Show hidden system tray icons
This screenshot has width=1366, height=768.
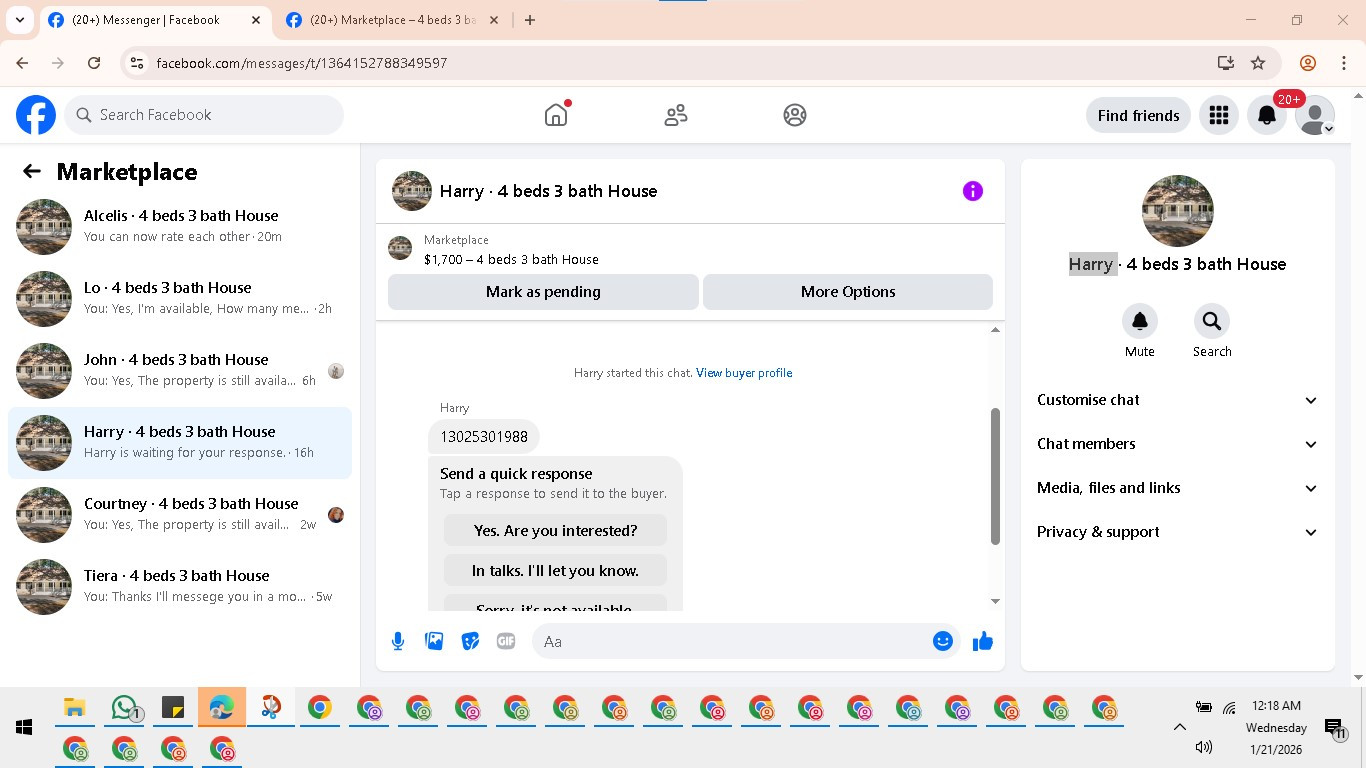[x=1180, y=727]
